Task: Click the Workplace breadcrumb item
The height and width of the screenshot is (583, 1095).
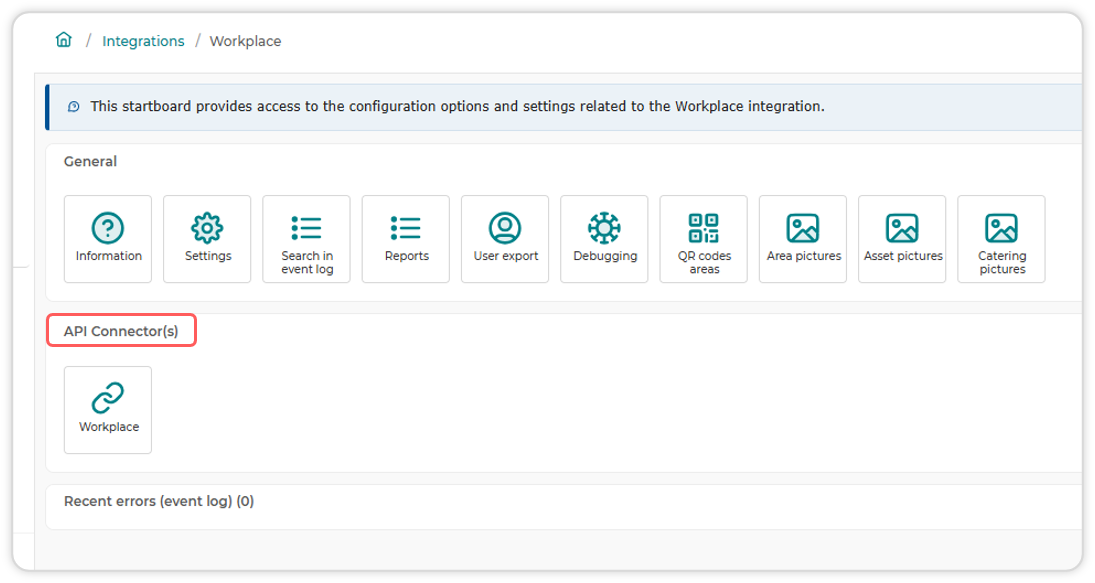Action: (x=245, y=41)
